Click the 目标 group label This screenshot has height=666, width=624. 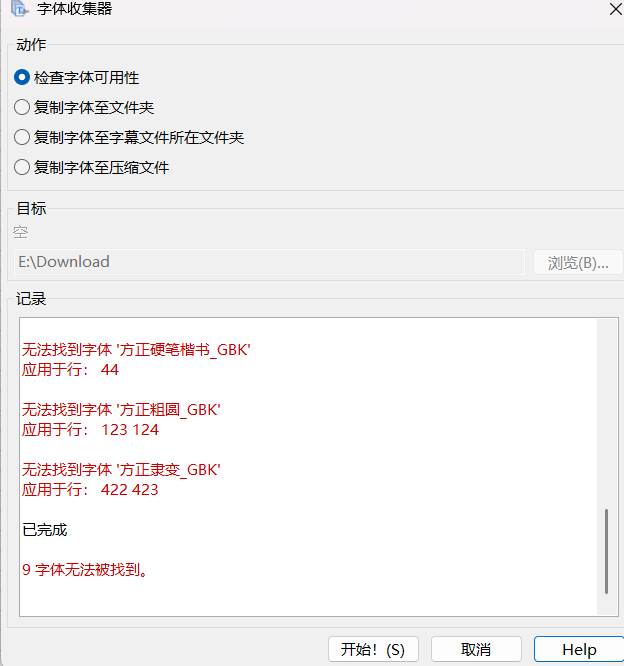point(31,209)
